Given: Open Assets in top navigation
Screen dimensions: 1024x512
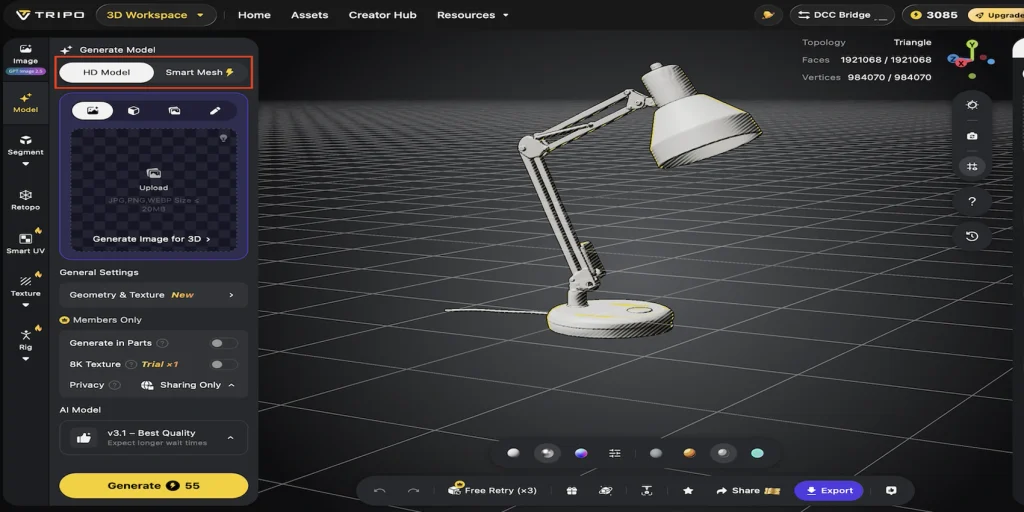Looking at the screenshot, I should [x=310, y=15].
